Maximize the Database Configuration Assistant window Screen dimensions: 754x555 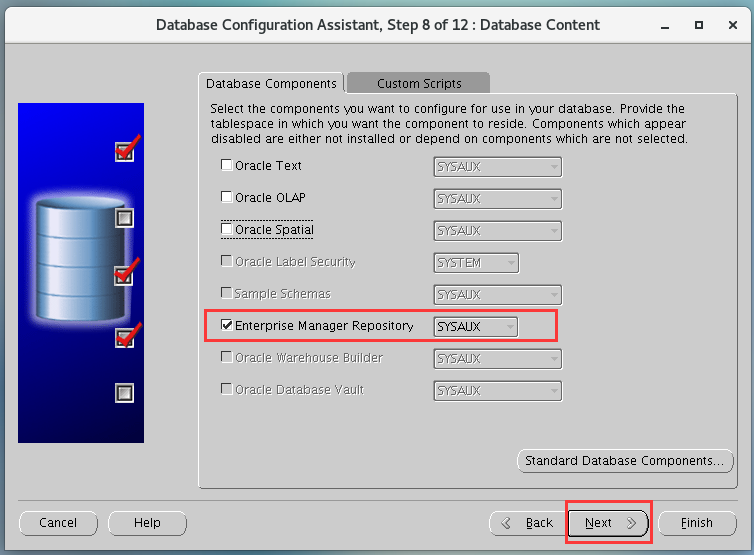pos(699,25)
